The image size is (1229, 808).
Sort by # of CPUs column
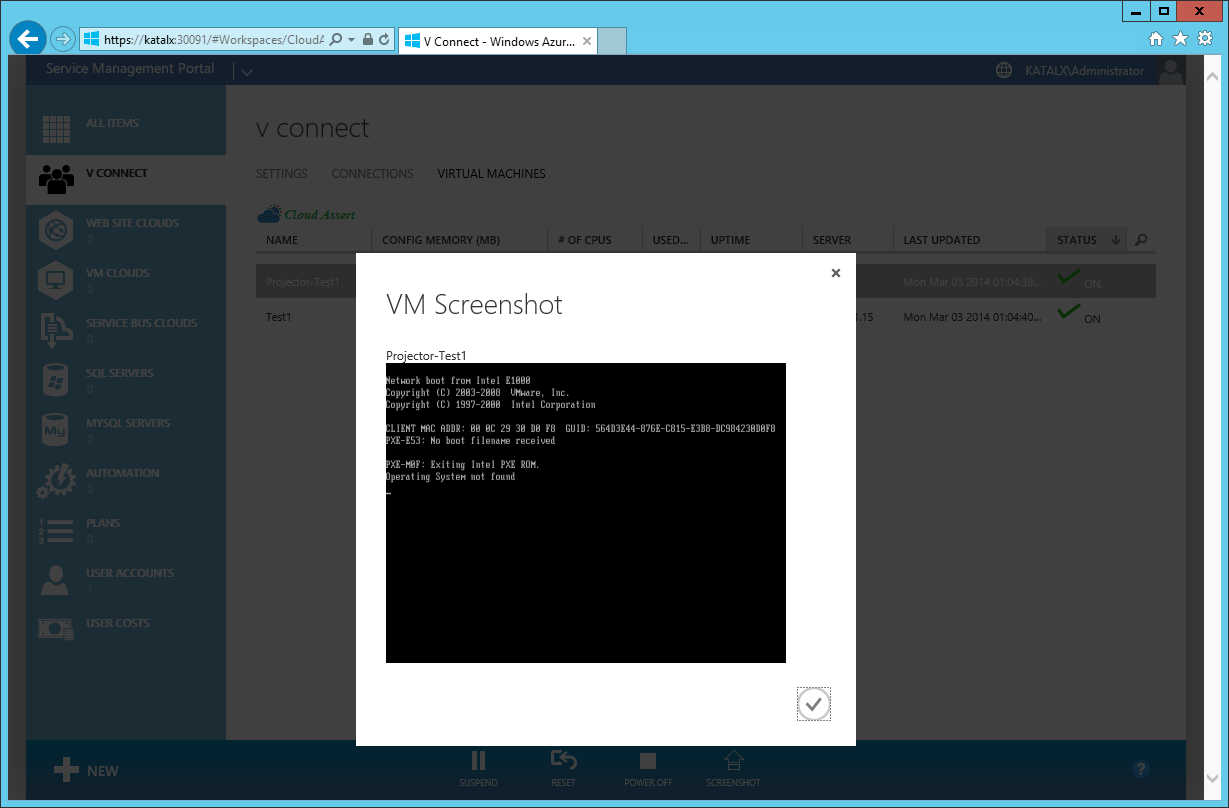(x=595, y=240)
